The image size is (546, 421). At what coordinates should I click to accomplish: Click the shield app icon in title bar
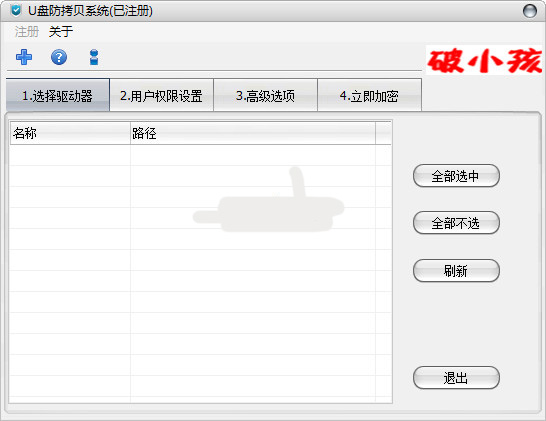[16, 11]
